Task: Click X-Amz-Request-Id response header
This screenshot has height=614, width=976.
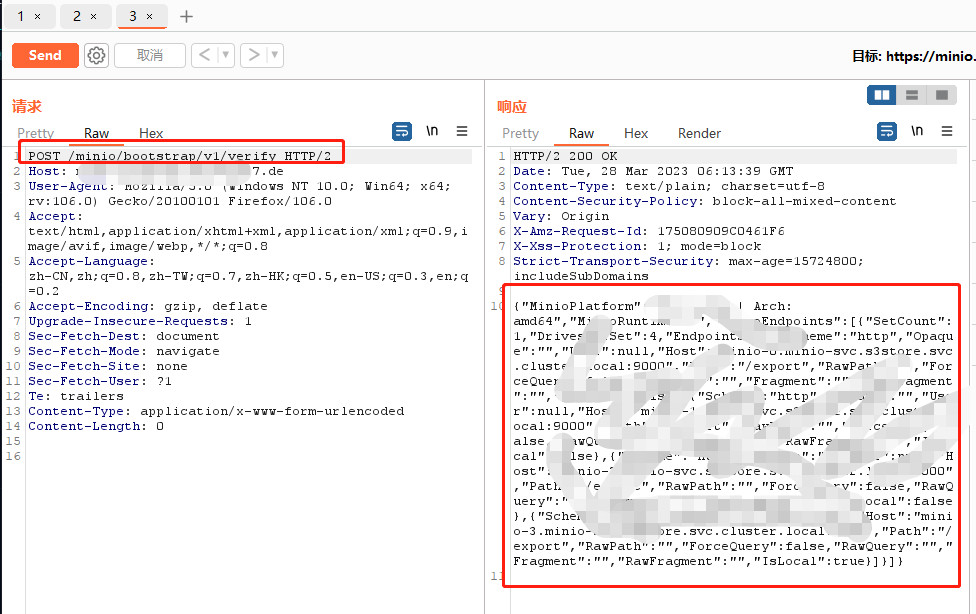Action: click(649, 231)
